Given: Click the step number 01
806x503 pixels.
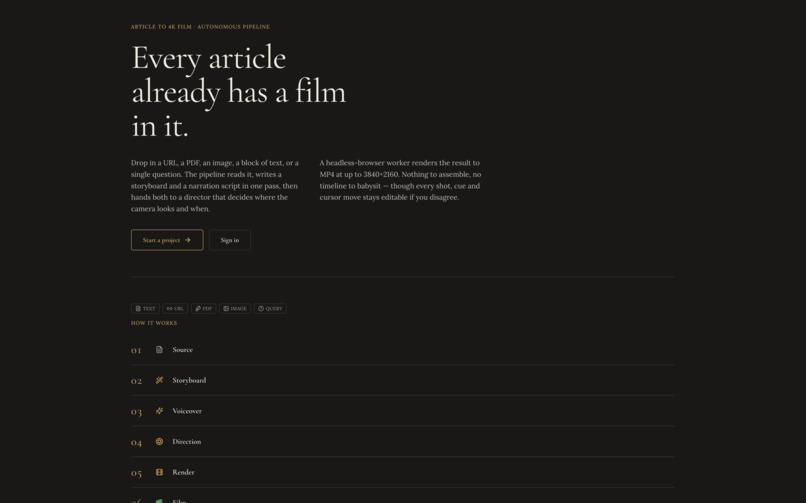Looking at the screenshot, I should 136,350.
